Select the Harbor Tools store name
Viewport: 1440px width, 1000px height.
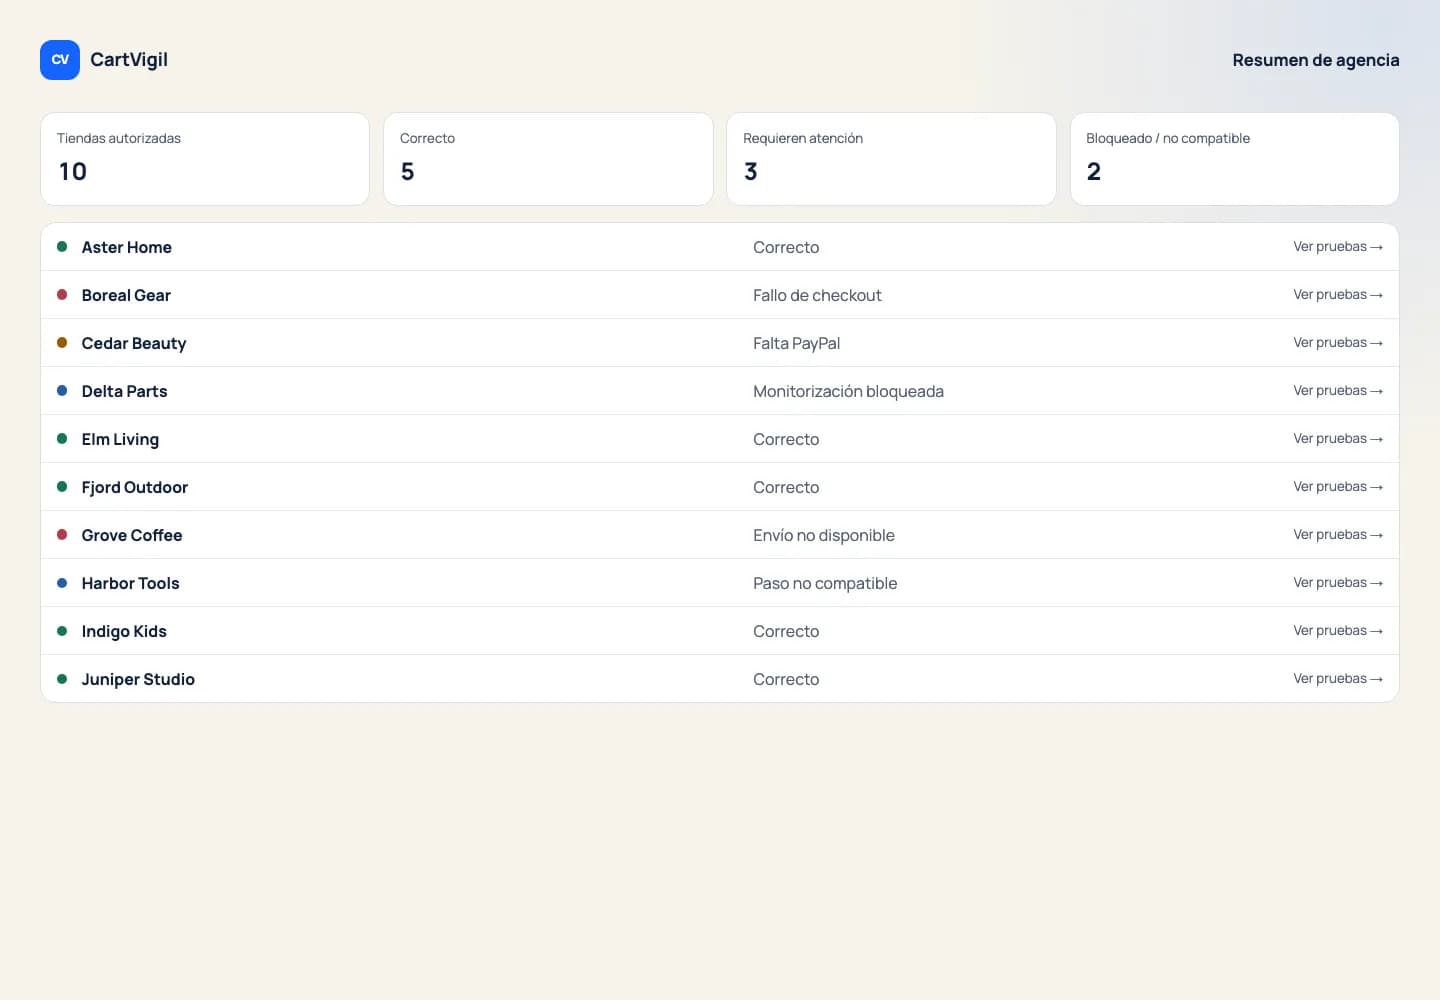[x=130, y=583]
